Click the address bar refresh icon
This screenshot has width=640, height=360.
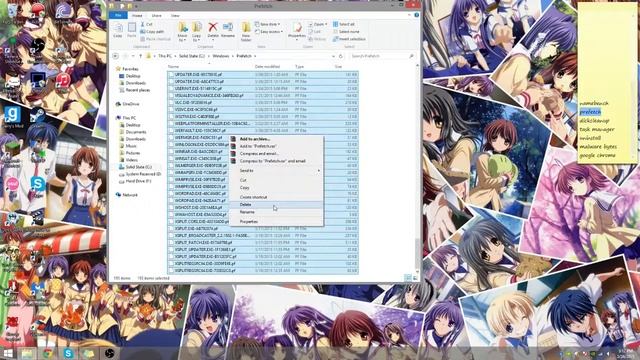pos(340,56)
